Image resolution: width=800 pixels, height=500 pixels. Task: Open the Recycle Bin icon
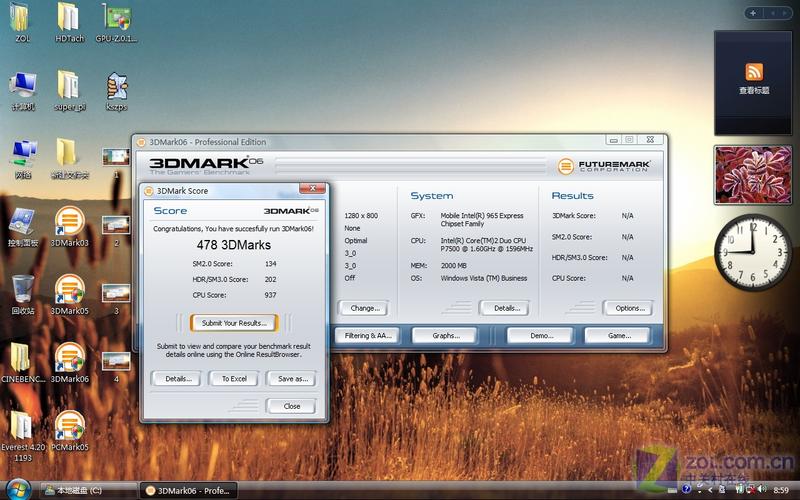coord(23,295)
